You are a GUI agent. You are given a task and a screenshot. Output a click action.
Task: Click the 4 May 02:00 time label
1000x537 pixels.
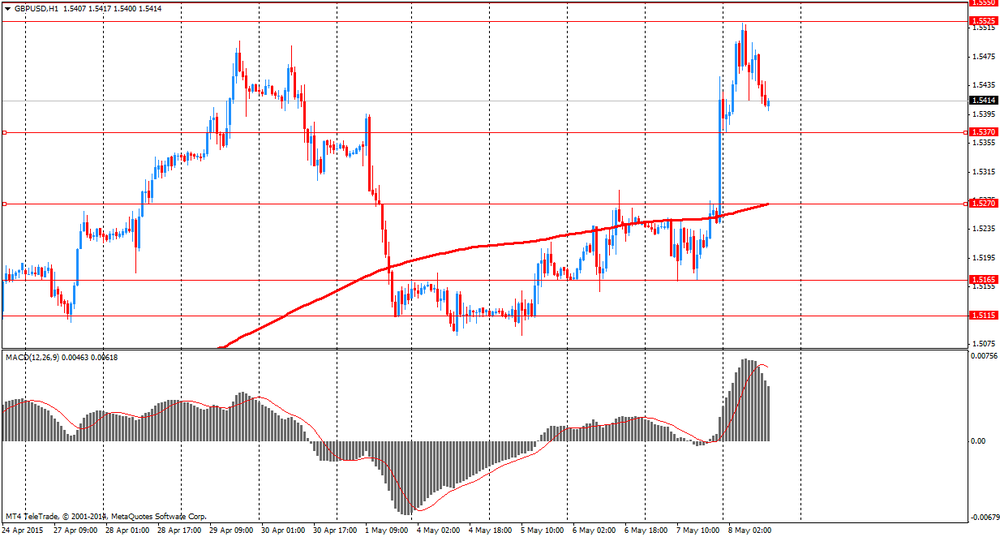pyautogui.click(x=439, y=530)
